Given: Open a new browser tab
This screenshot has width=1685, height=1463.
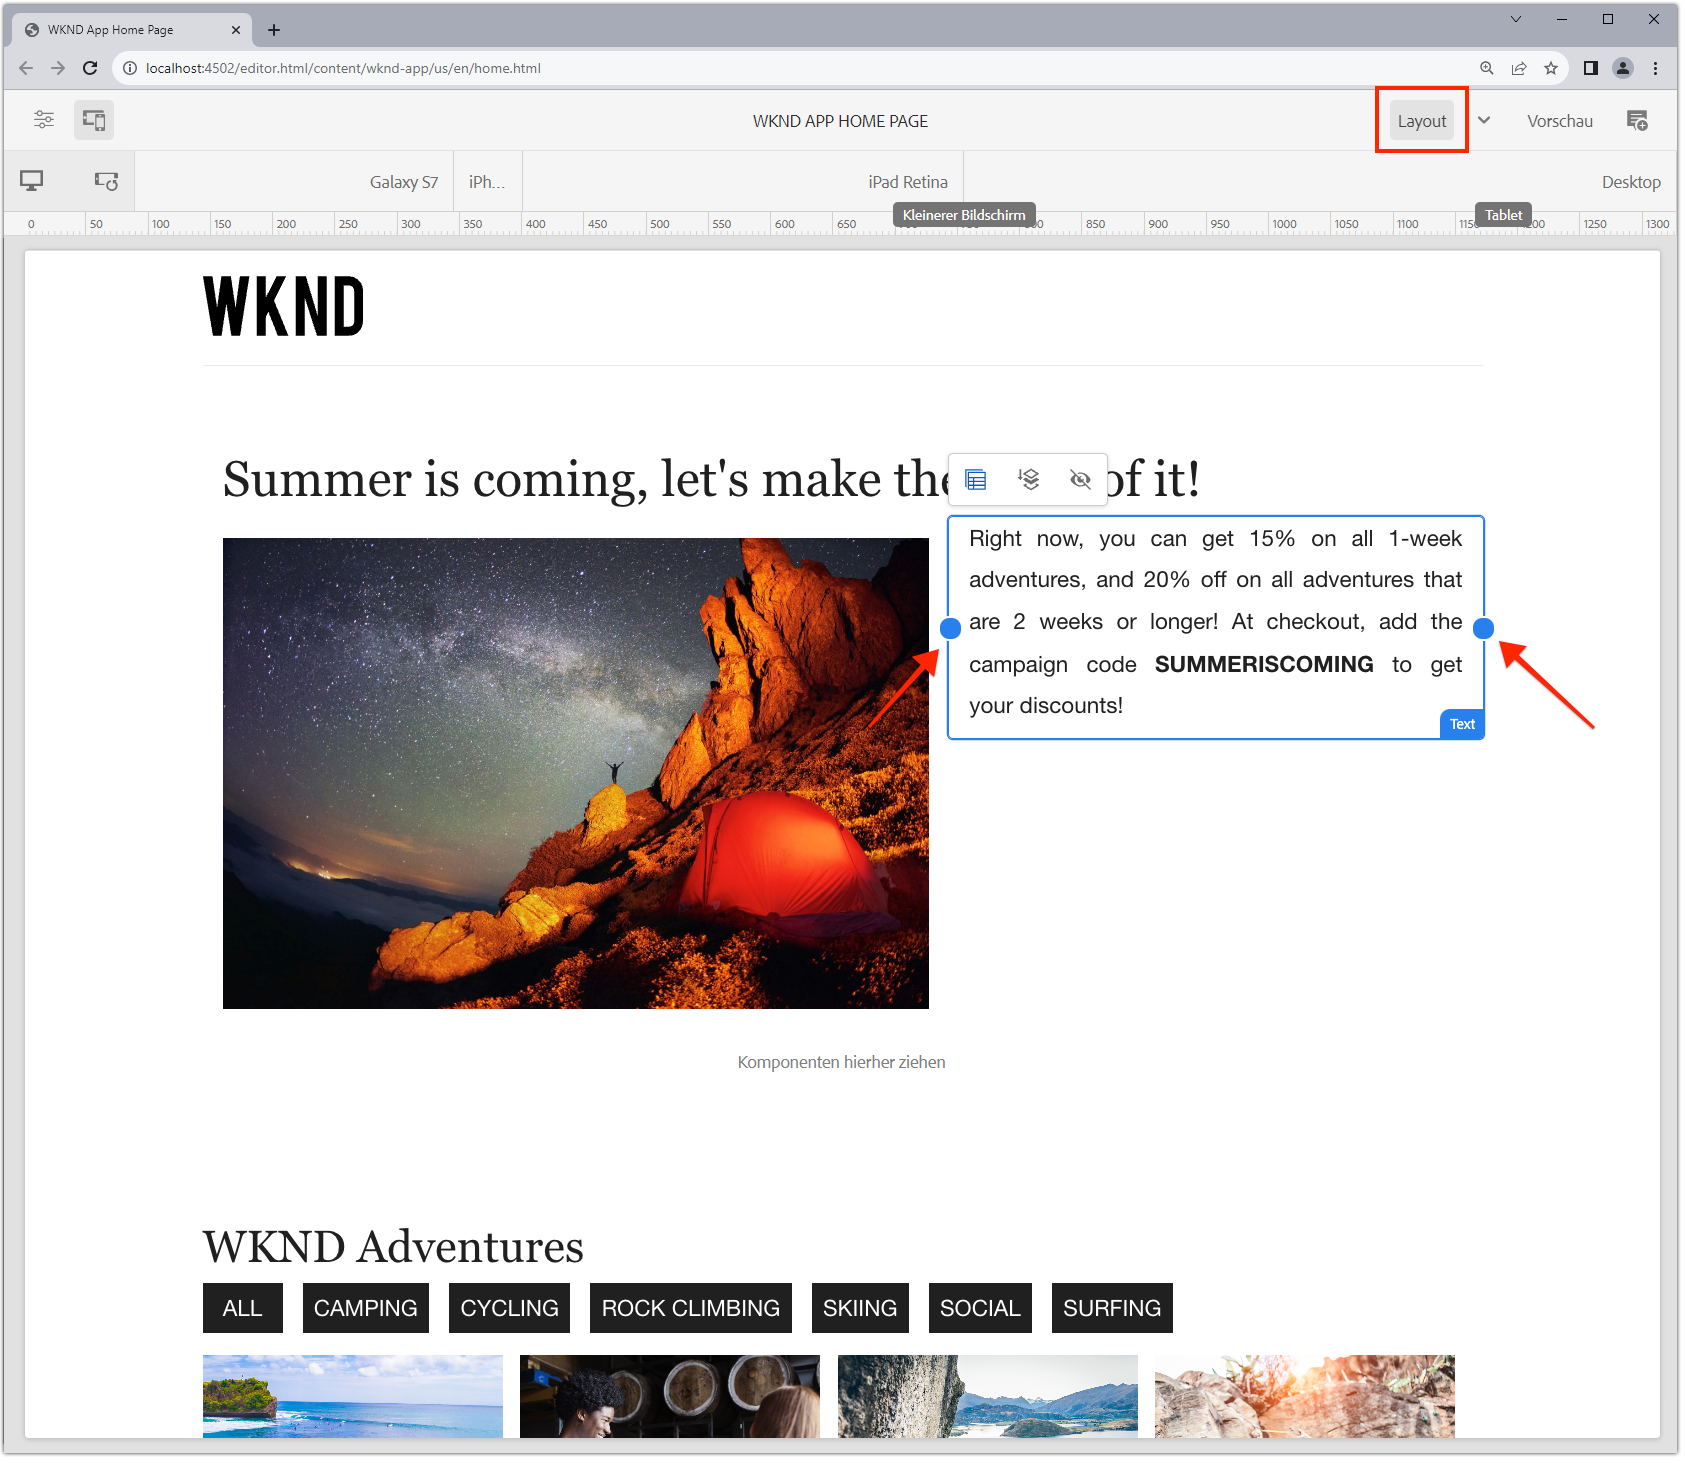Looking at the screenshot, I should point(274,30).
